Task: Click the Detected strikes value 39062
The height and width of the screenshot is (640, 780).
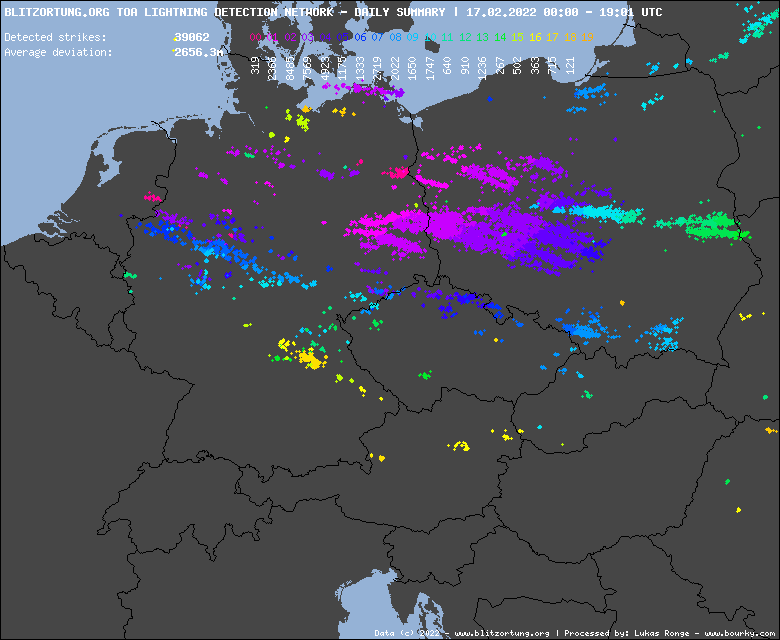Action: 192,37
